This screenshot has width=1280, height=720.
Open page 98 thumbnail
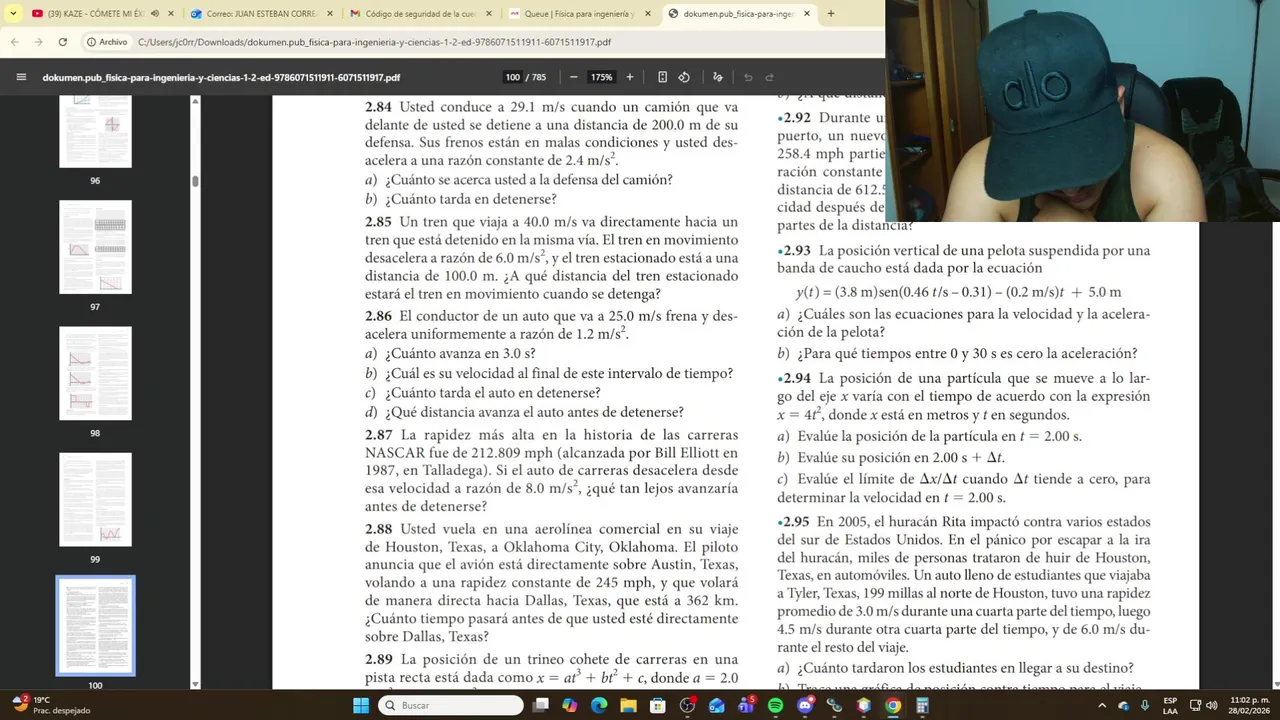click(x=95, y=373)
